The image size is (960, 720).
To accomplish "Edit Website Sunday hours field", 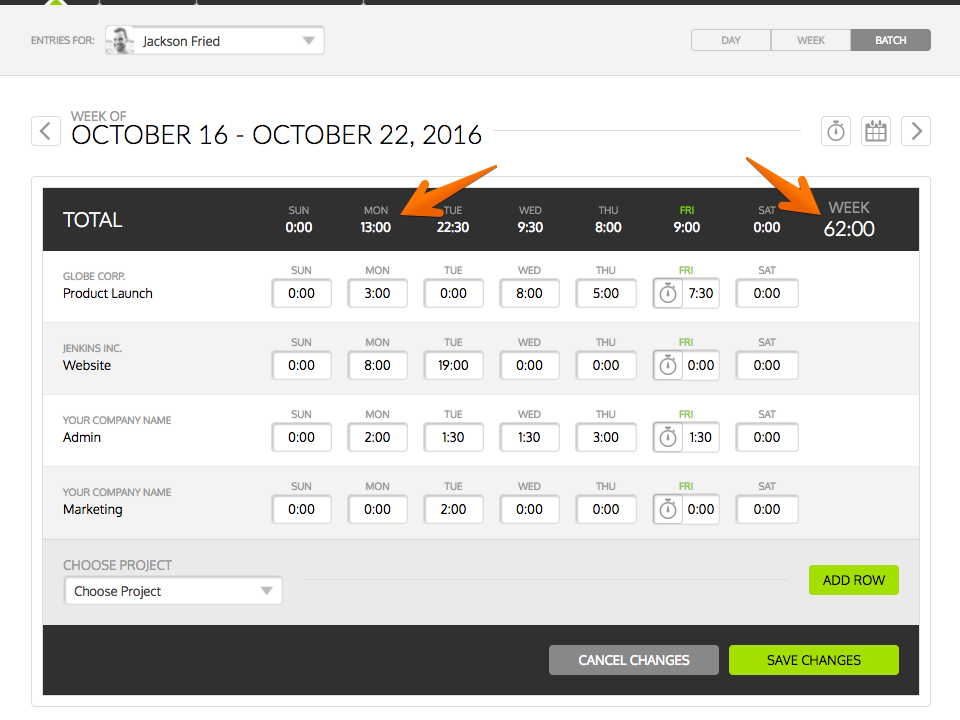I will point(302,366).
